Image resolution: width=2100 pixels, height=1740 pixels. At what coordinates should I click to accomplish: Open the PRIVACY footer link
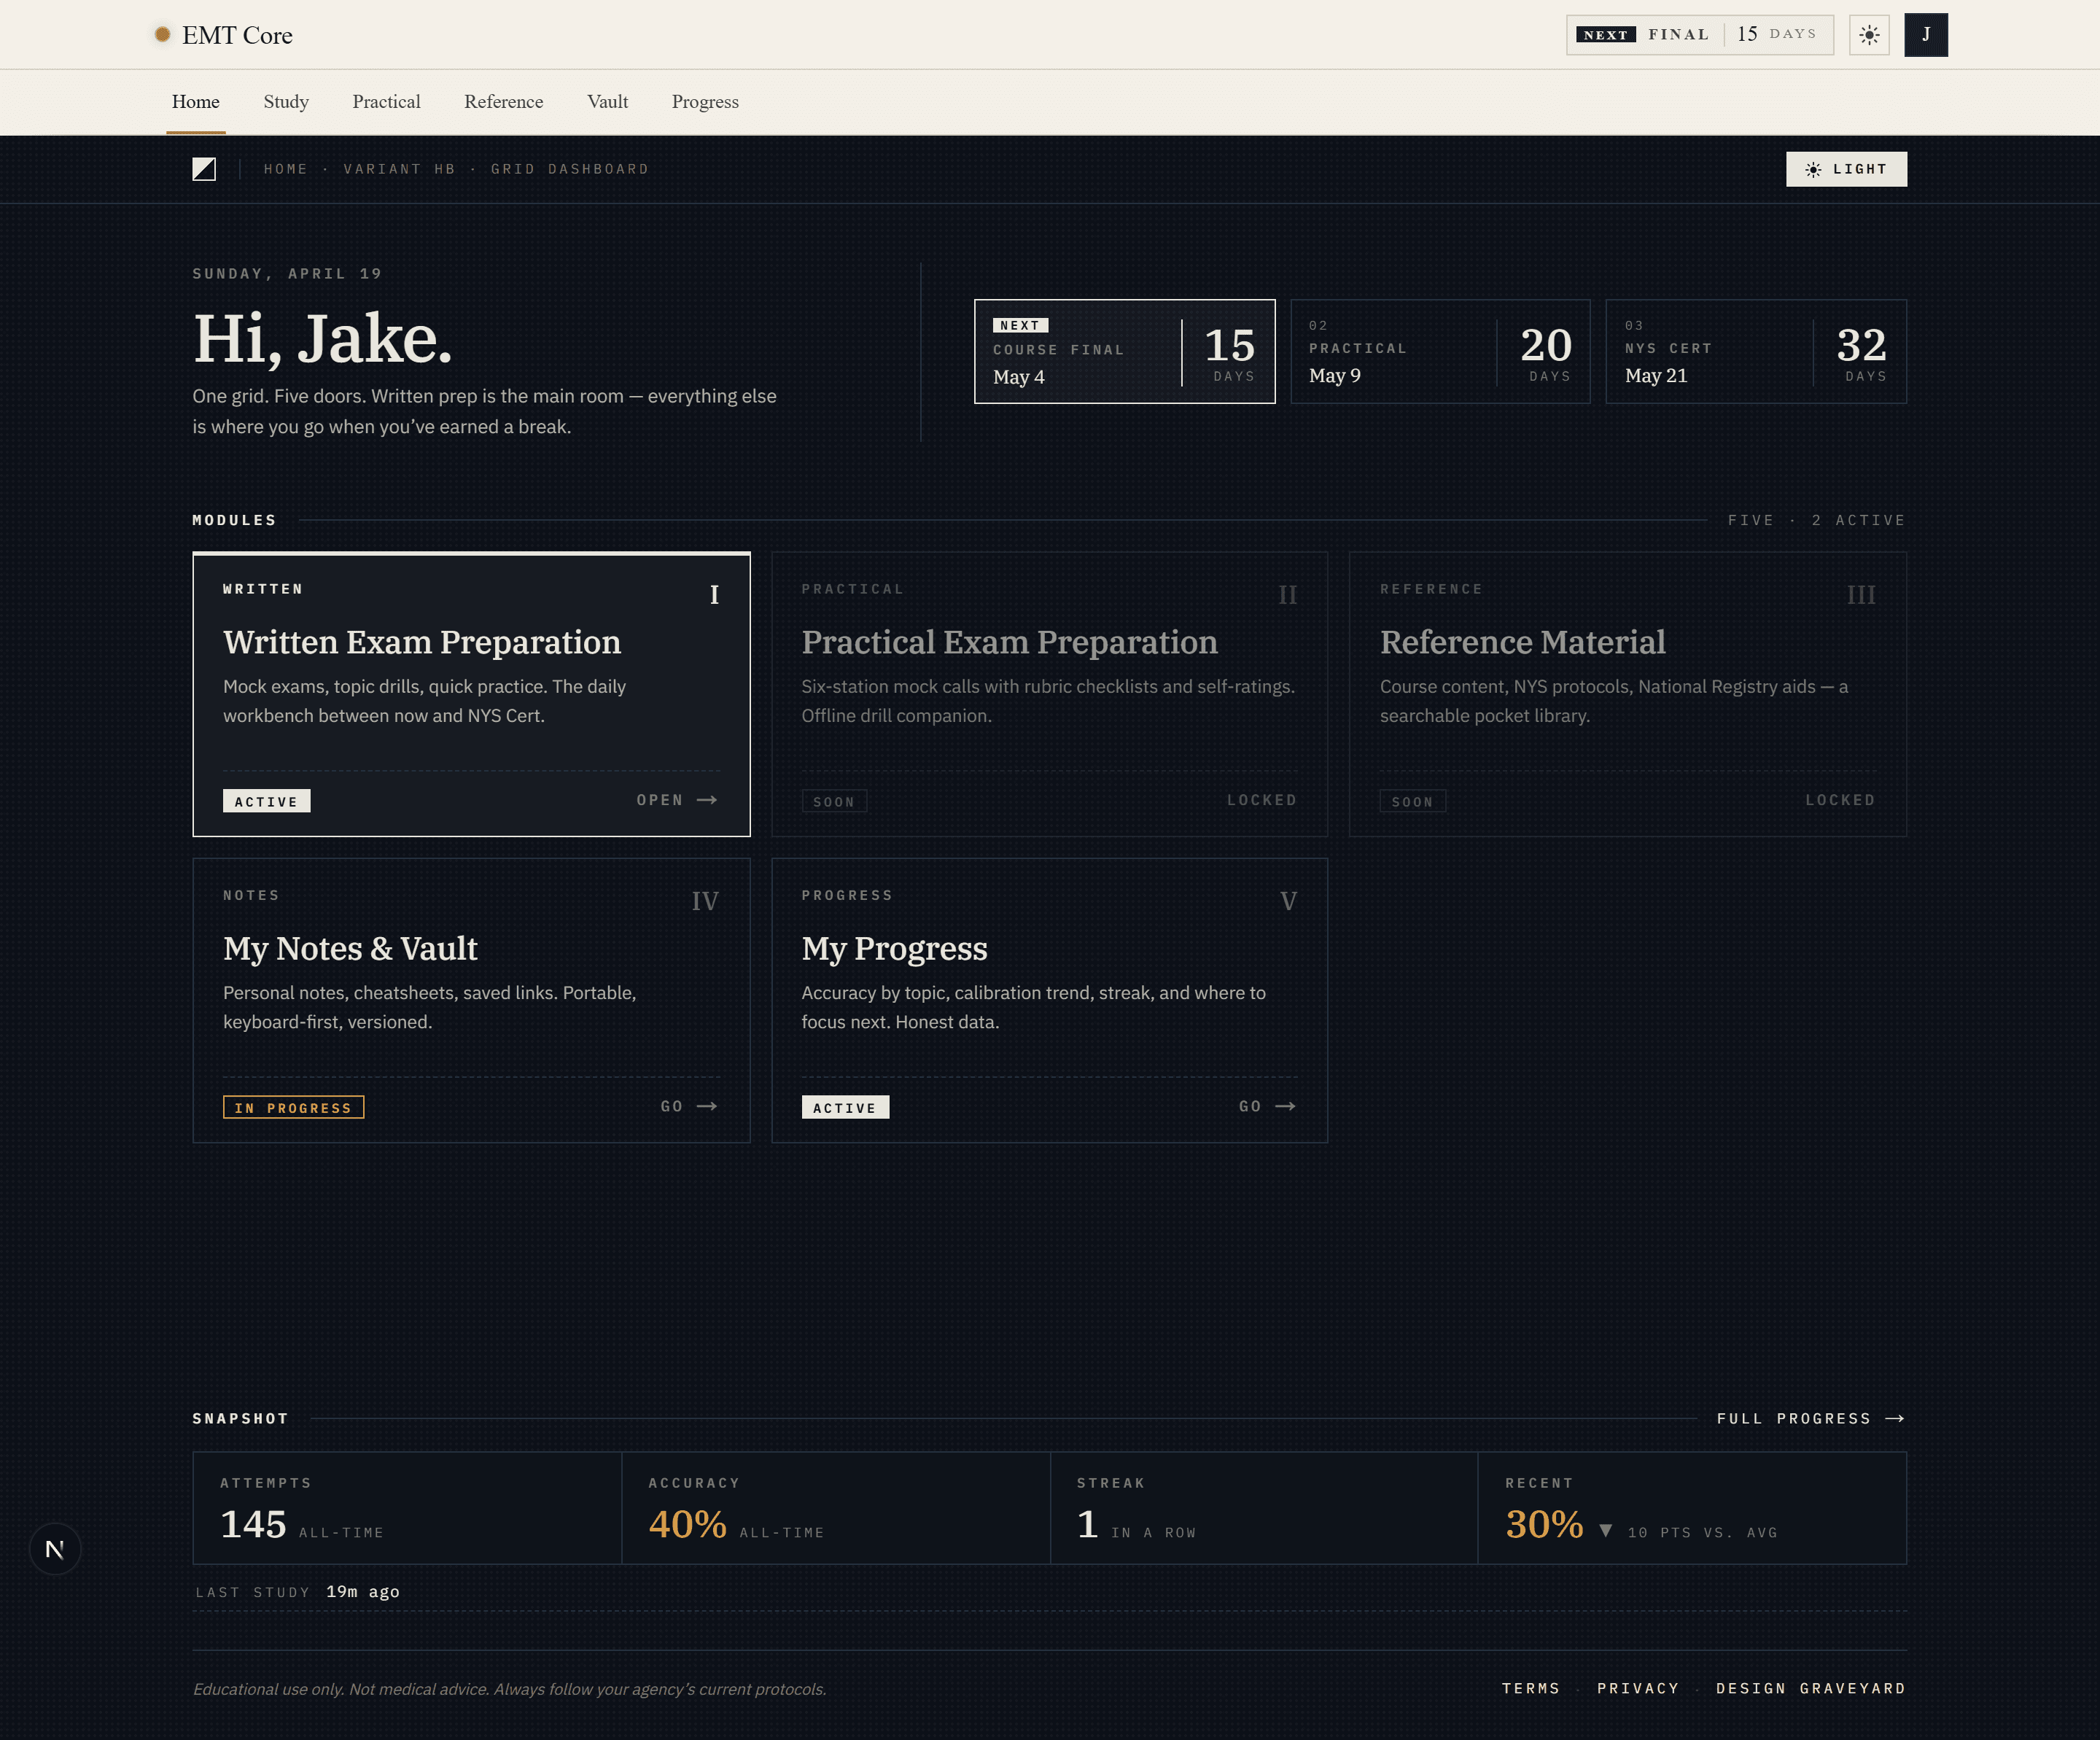tap(1638, 1689)
